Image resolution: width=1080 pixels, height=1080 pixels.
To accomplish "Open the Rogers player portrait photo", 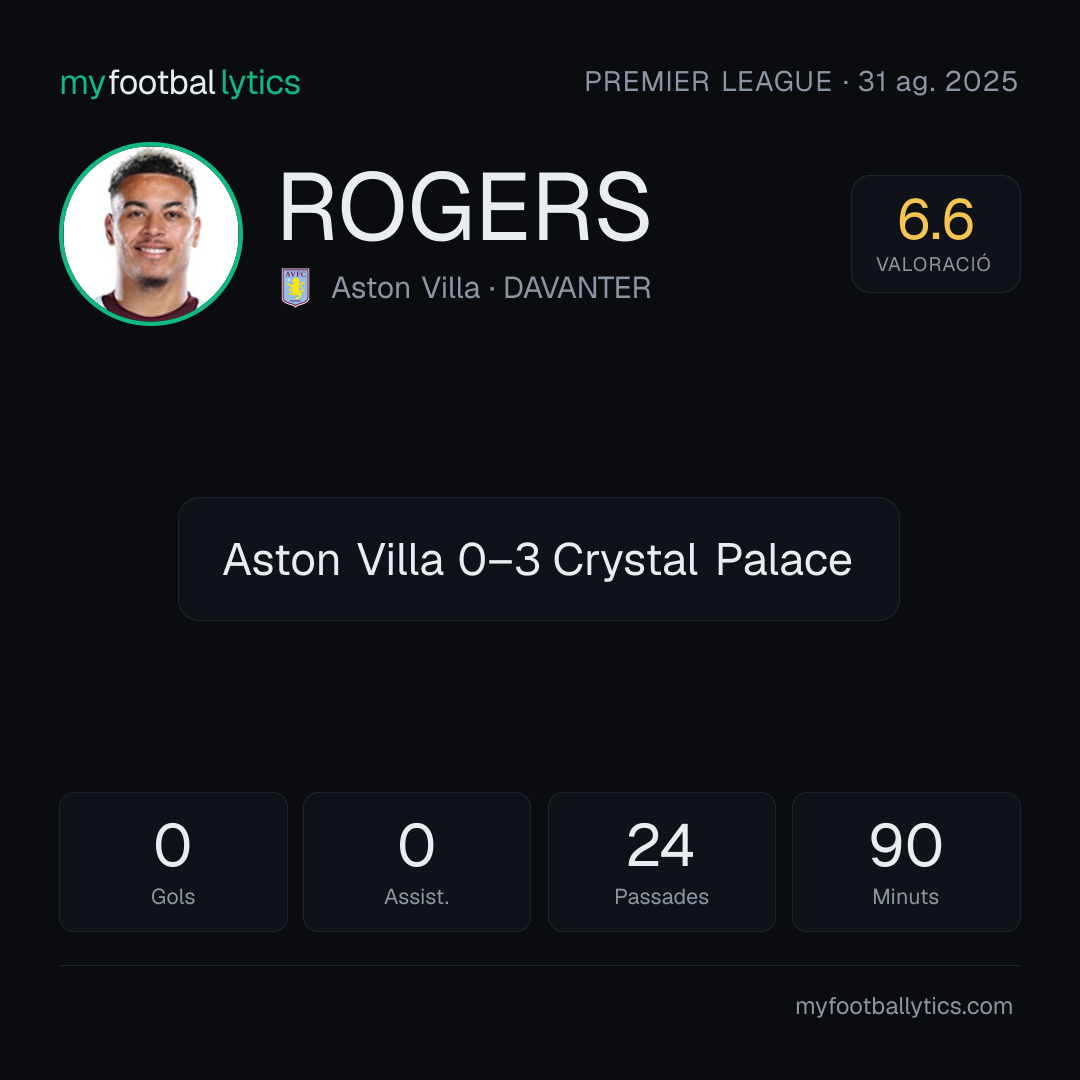I will [151, 233].
